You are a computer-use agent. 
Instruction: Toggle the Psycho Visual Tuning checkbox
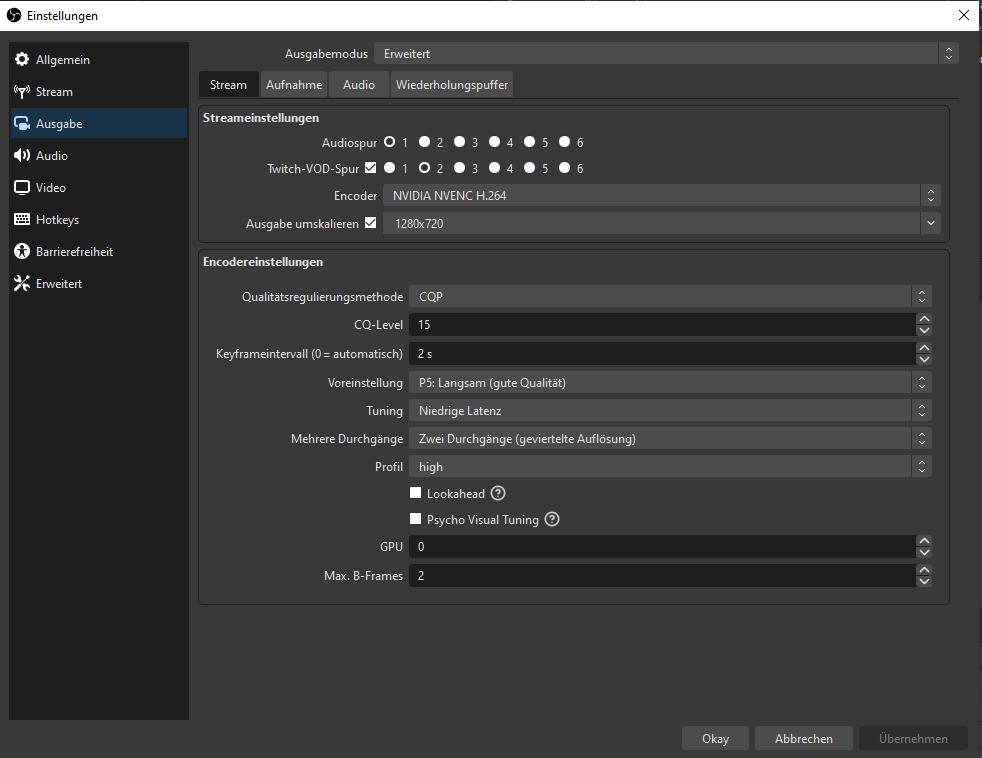click(x=416, y=520)
